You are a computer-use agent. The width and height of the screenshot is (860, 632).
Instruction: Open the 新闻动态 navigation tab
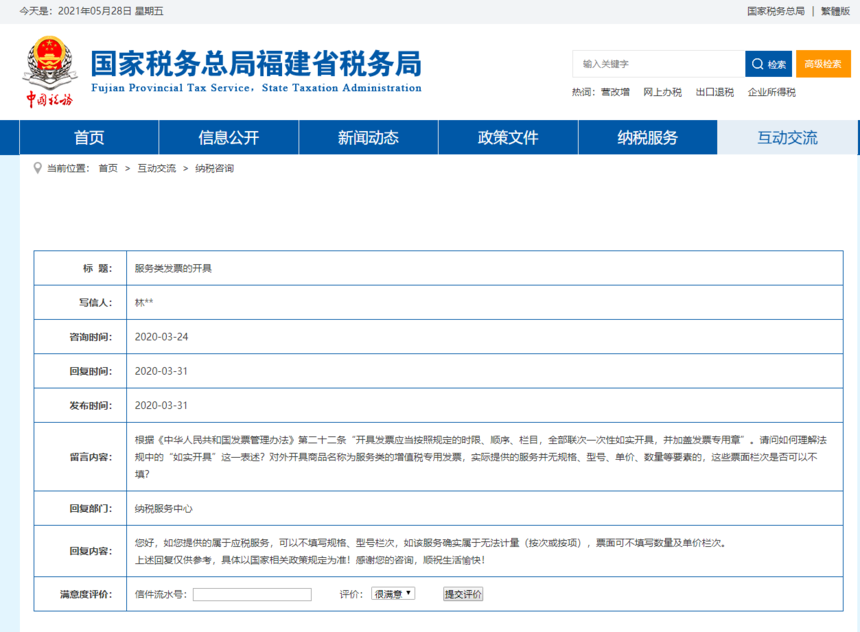368,138
